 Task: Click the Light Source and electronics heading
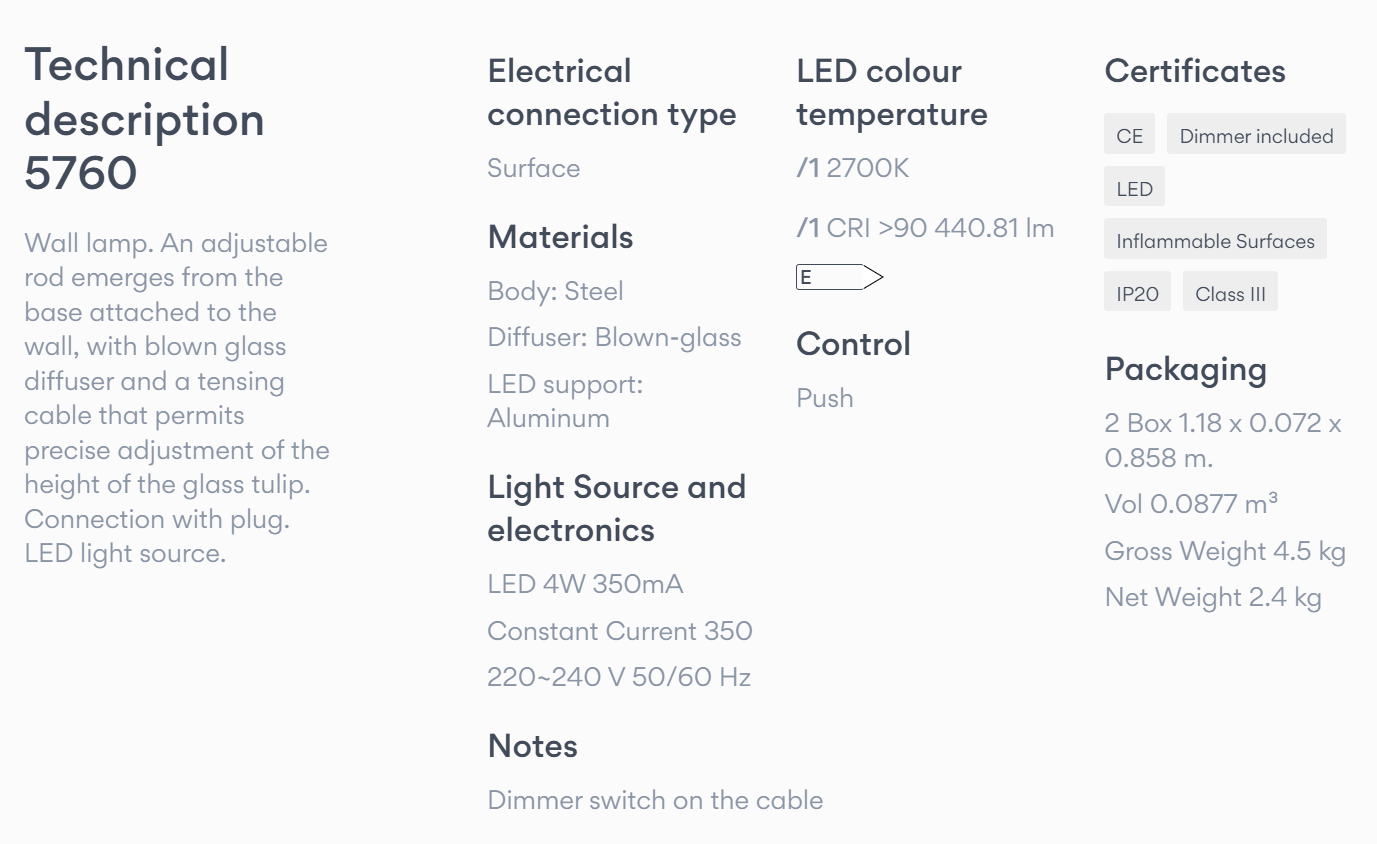[x=617, y=508]
